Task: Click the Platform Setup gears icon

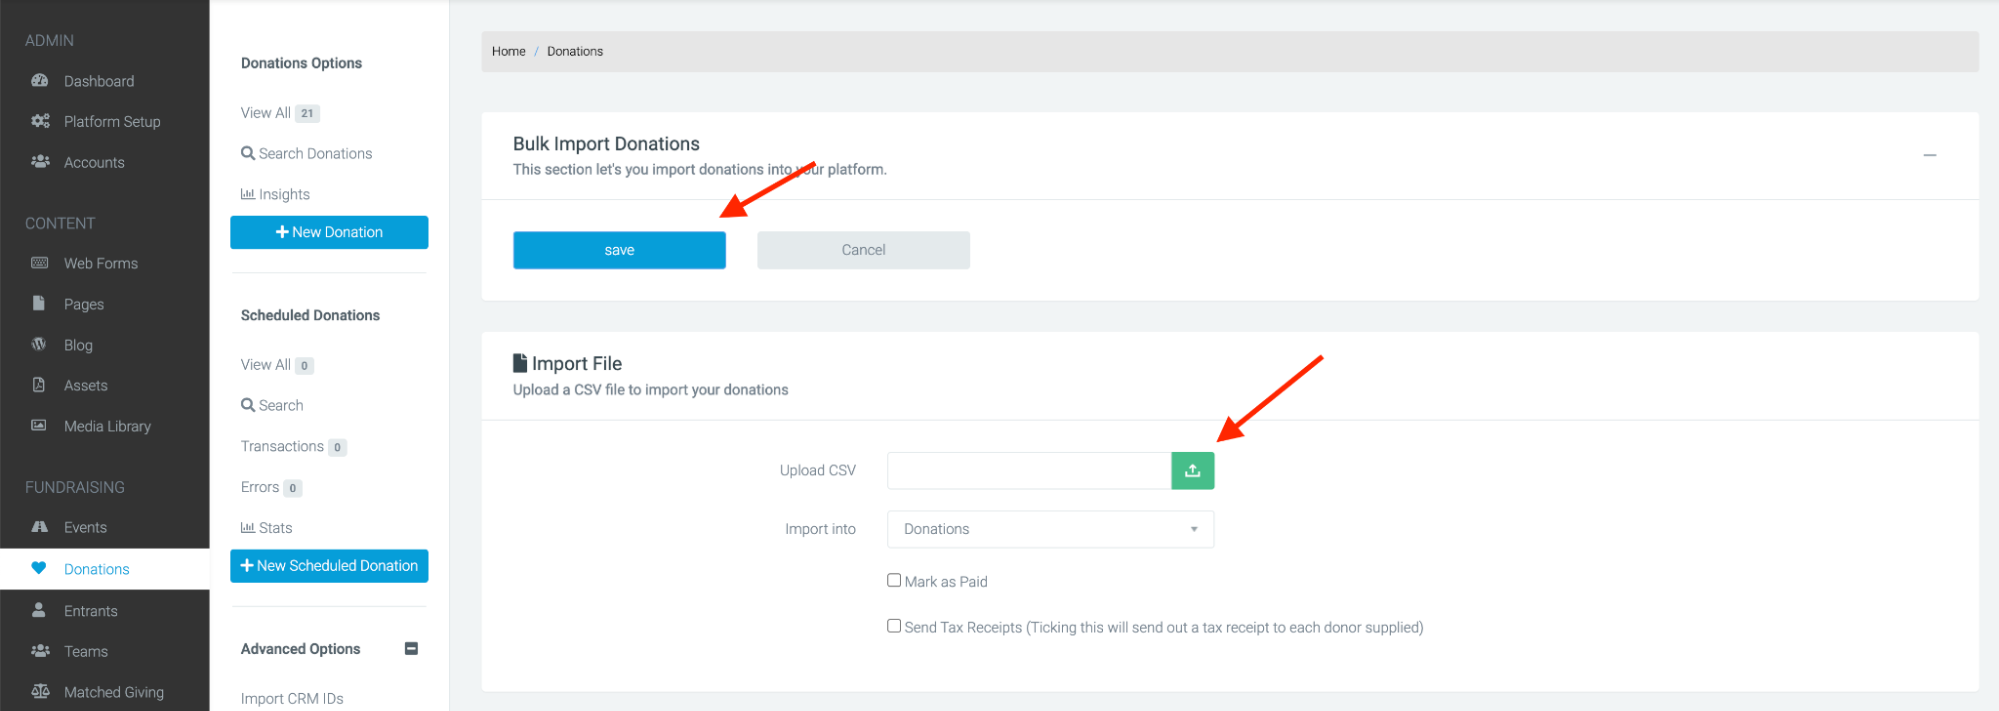Action: tap(40, 121)
